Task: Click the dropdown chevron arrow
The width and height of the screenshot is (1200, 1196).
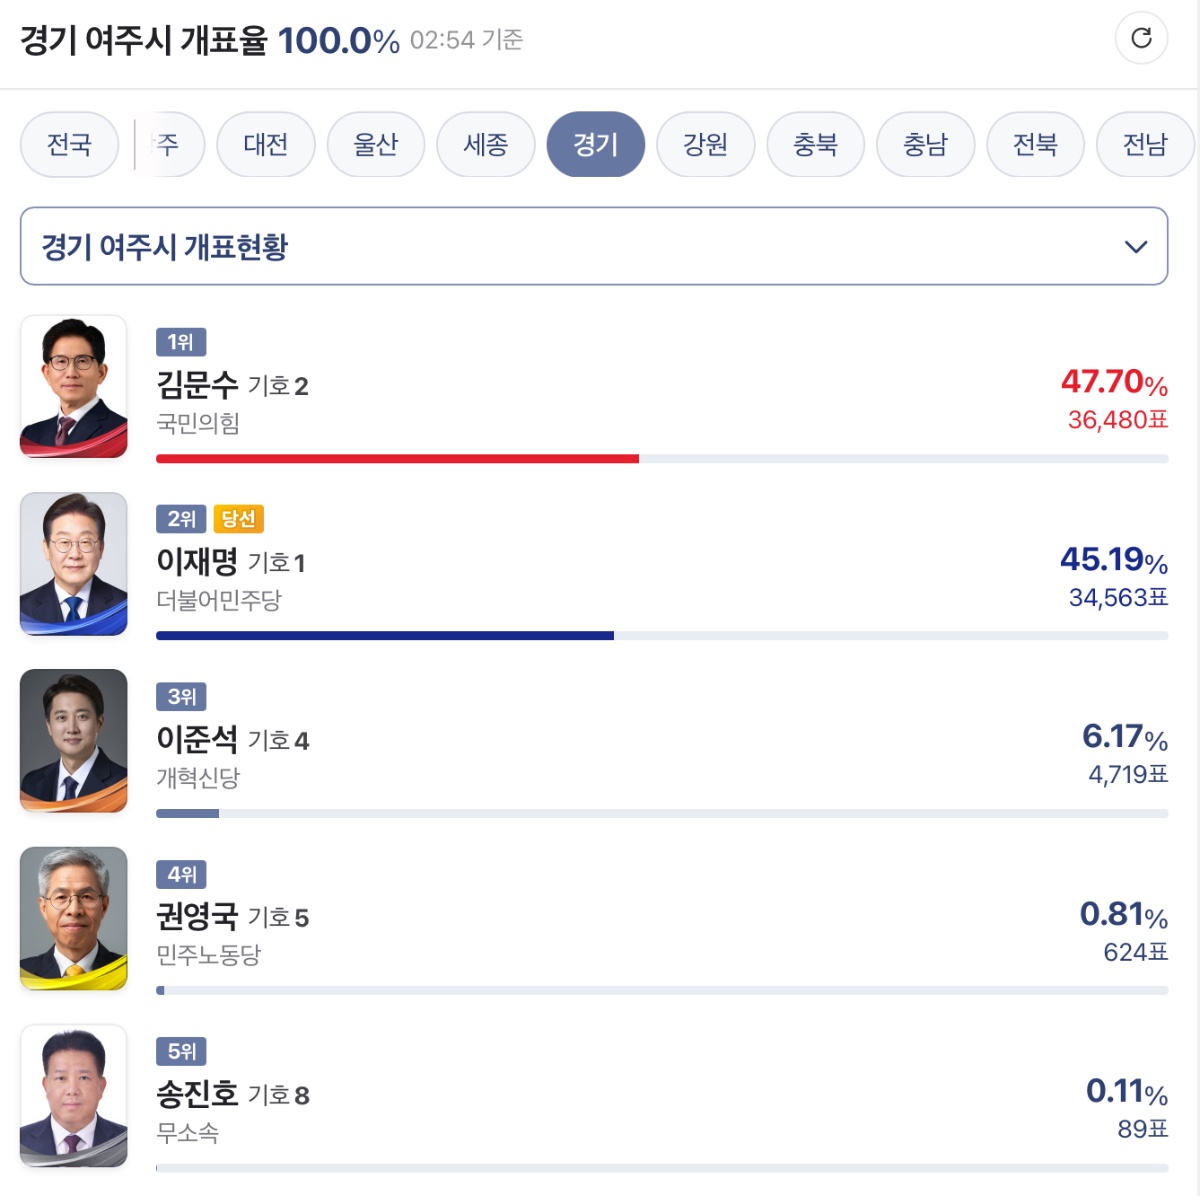Action: [x=1136, y=247]
